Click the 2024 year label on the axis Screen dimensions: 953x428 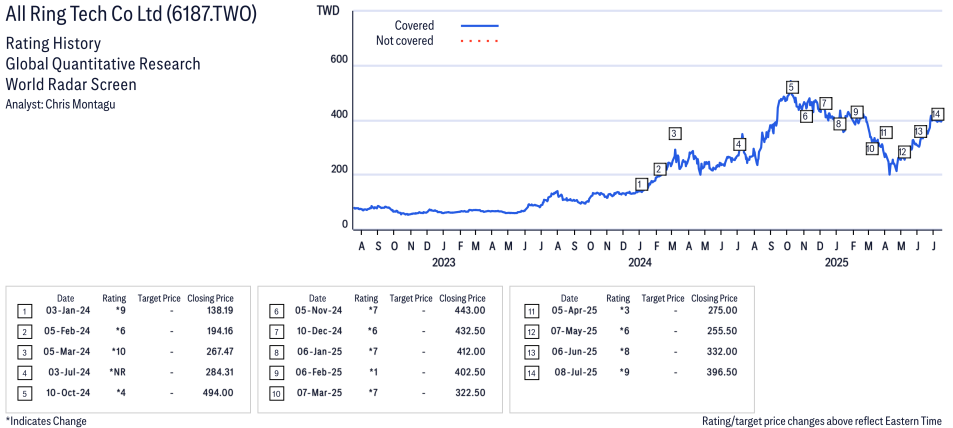point(640,263)
